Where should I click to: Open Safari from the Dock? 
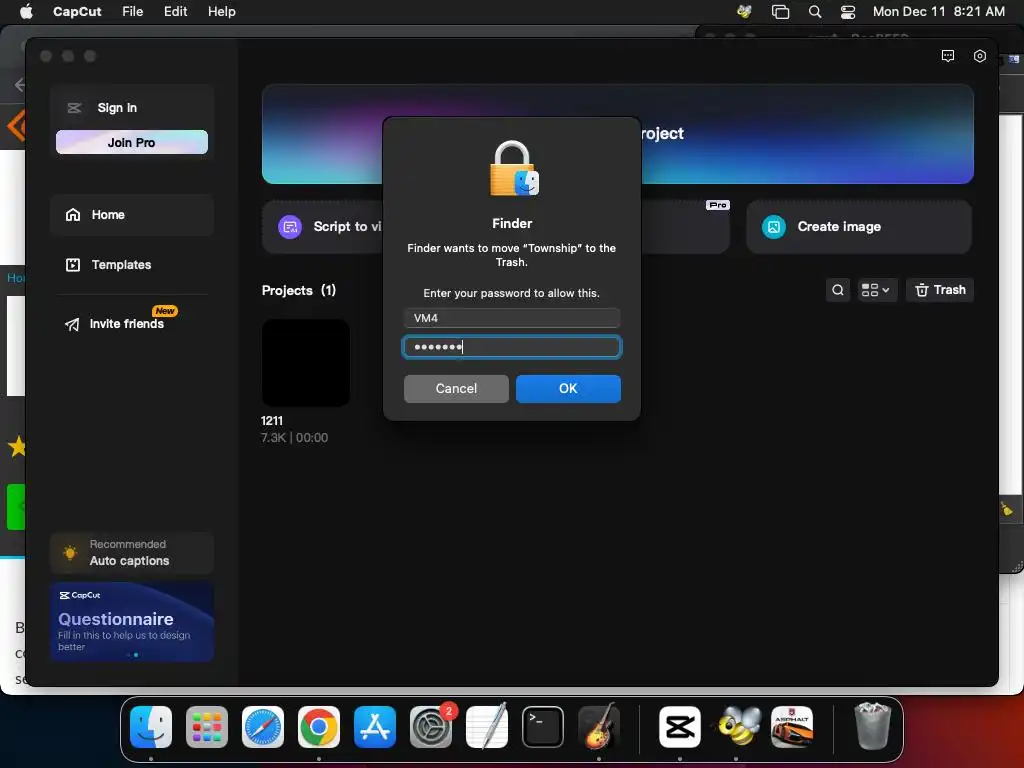263,727
